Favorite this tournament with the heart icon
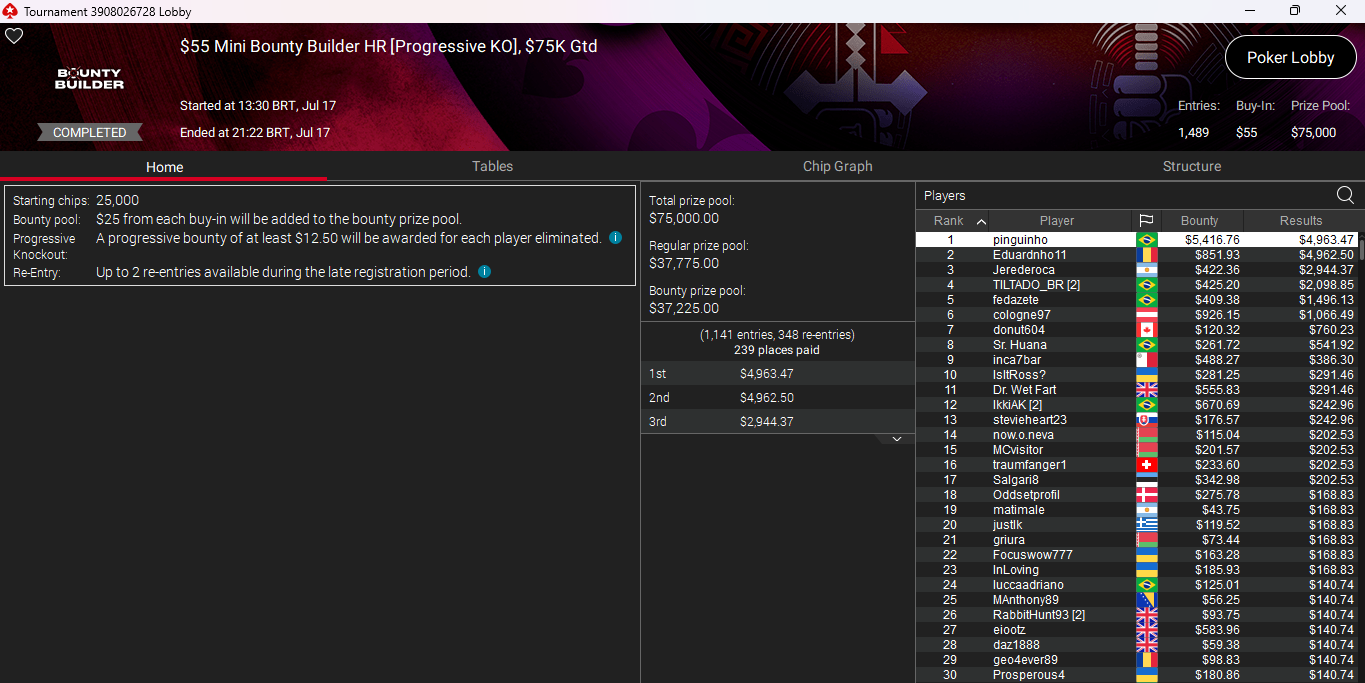The height and width of the screenshot is (683, 1365). click(x=14, y=36)
